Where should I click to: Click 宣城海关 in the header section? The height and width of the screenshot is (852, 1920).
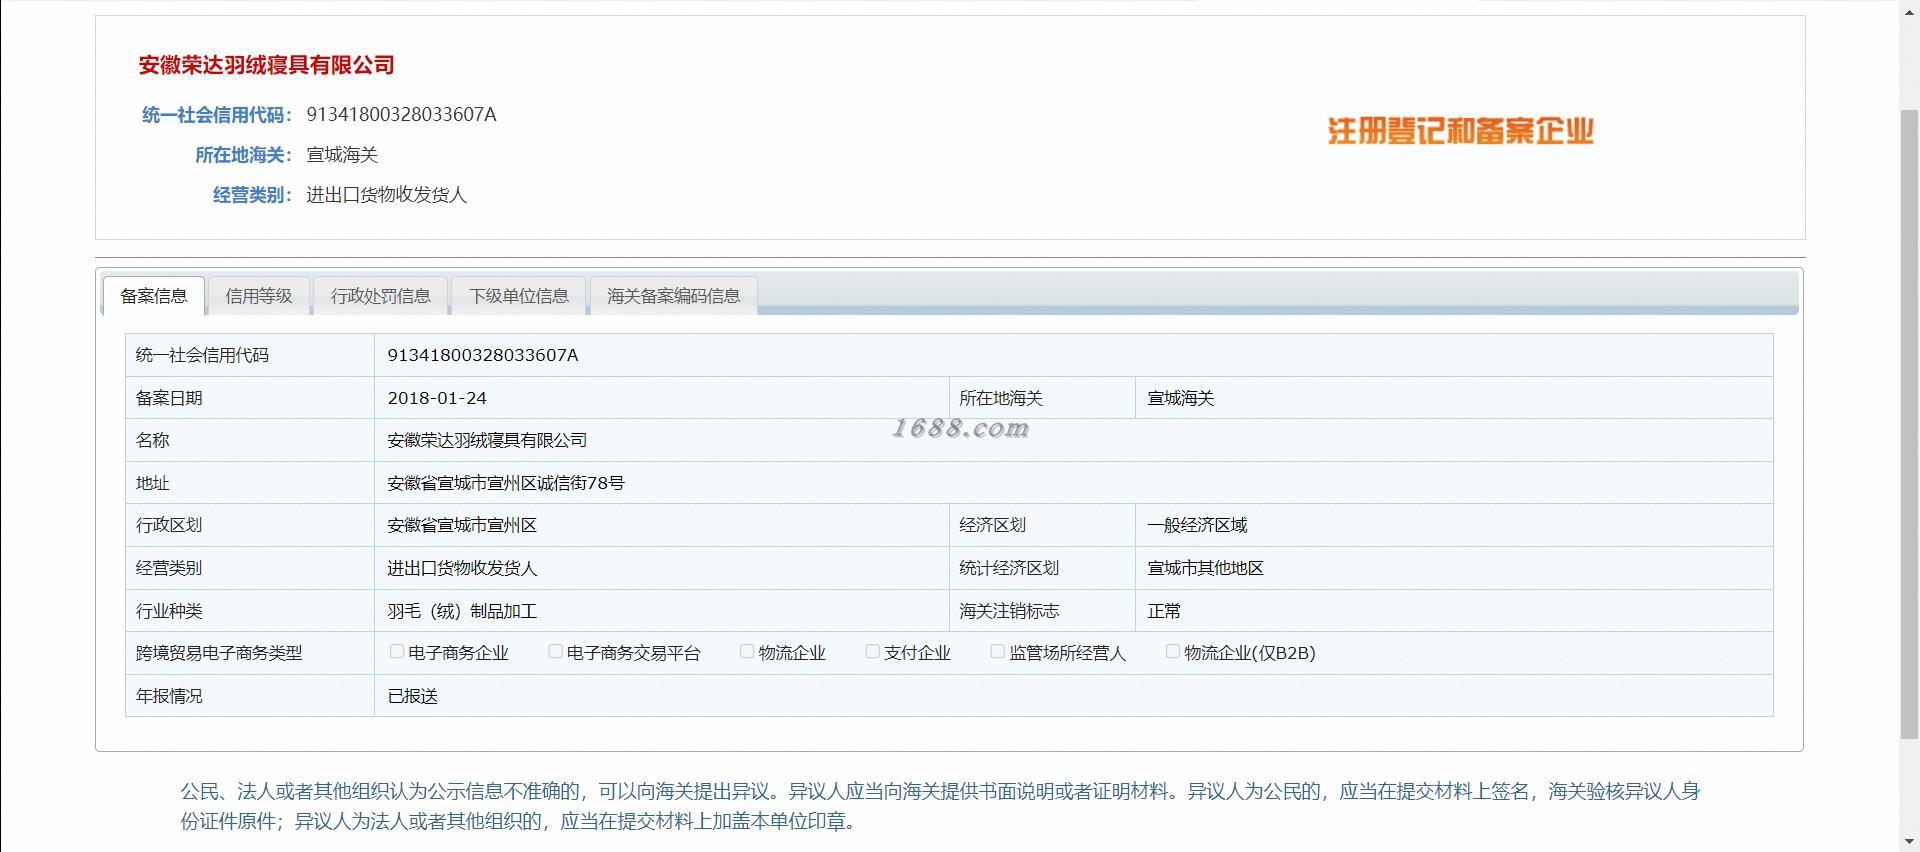click(x=342, y=155)
